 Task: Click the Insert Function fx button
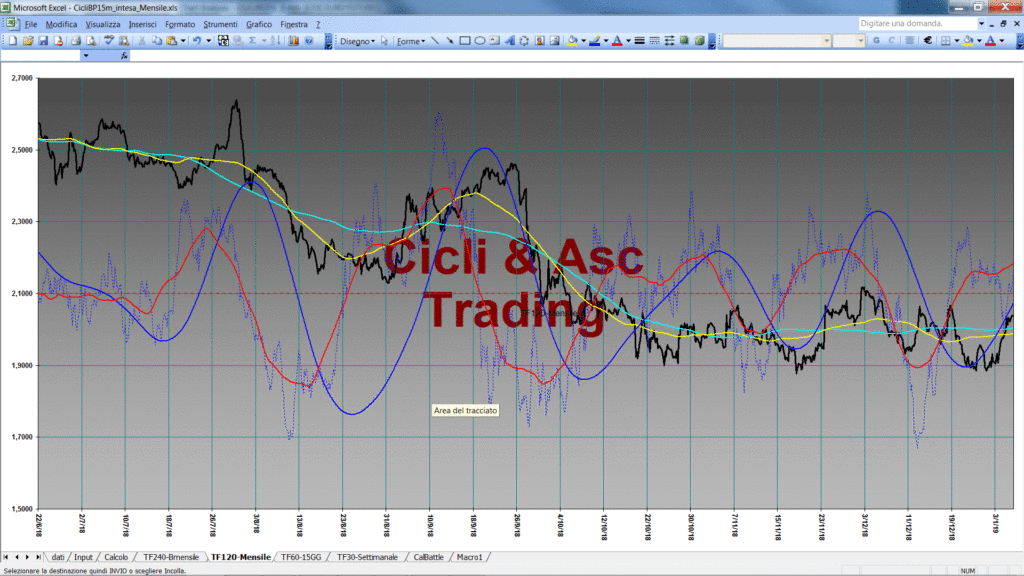[x=124, y=56]
